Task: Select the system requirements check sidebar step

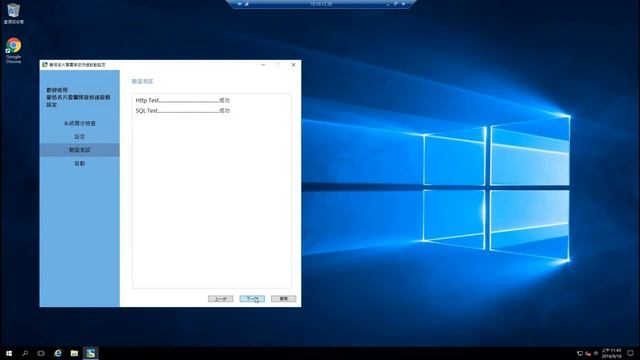Action: click(x=80, y=123)
